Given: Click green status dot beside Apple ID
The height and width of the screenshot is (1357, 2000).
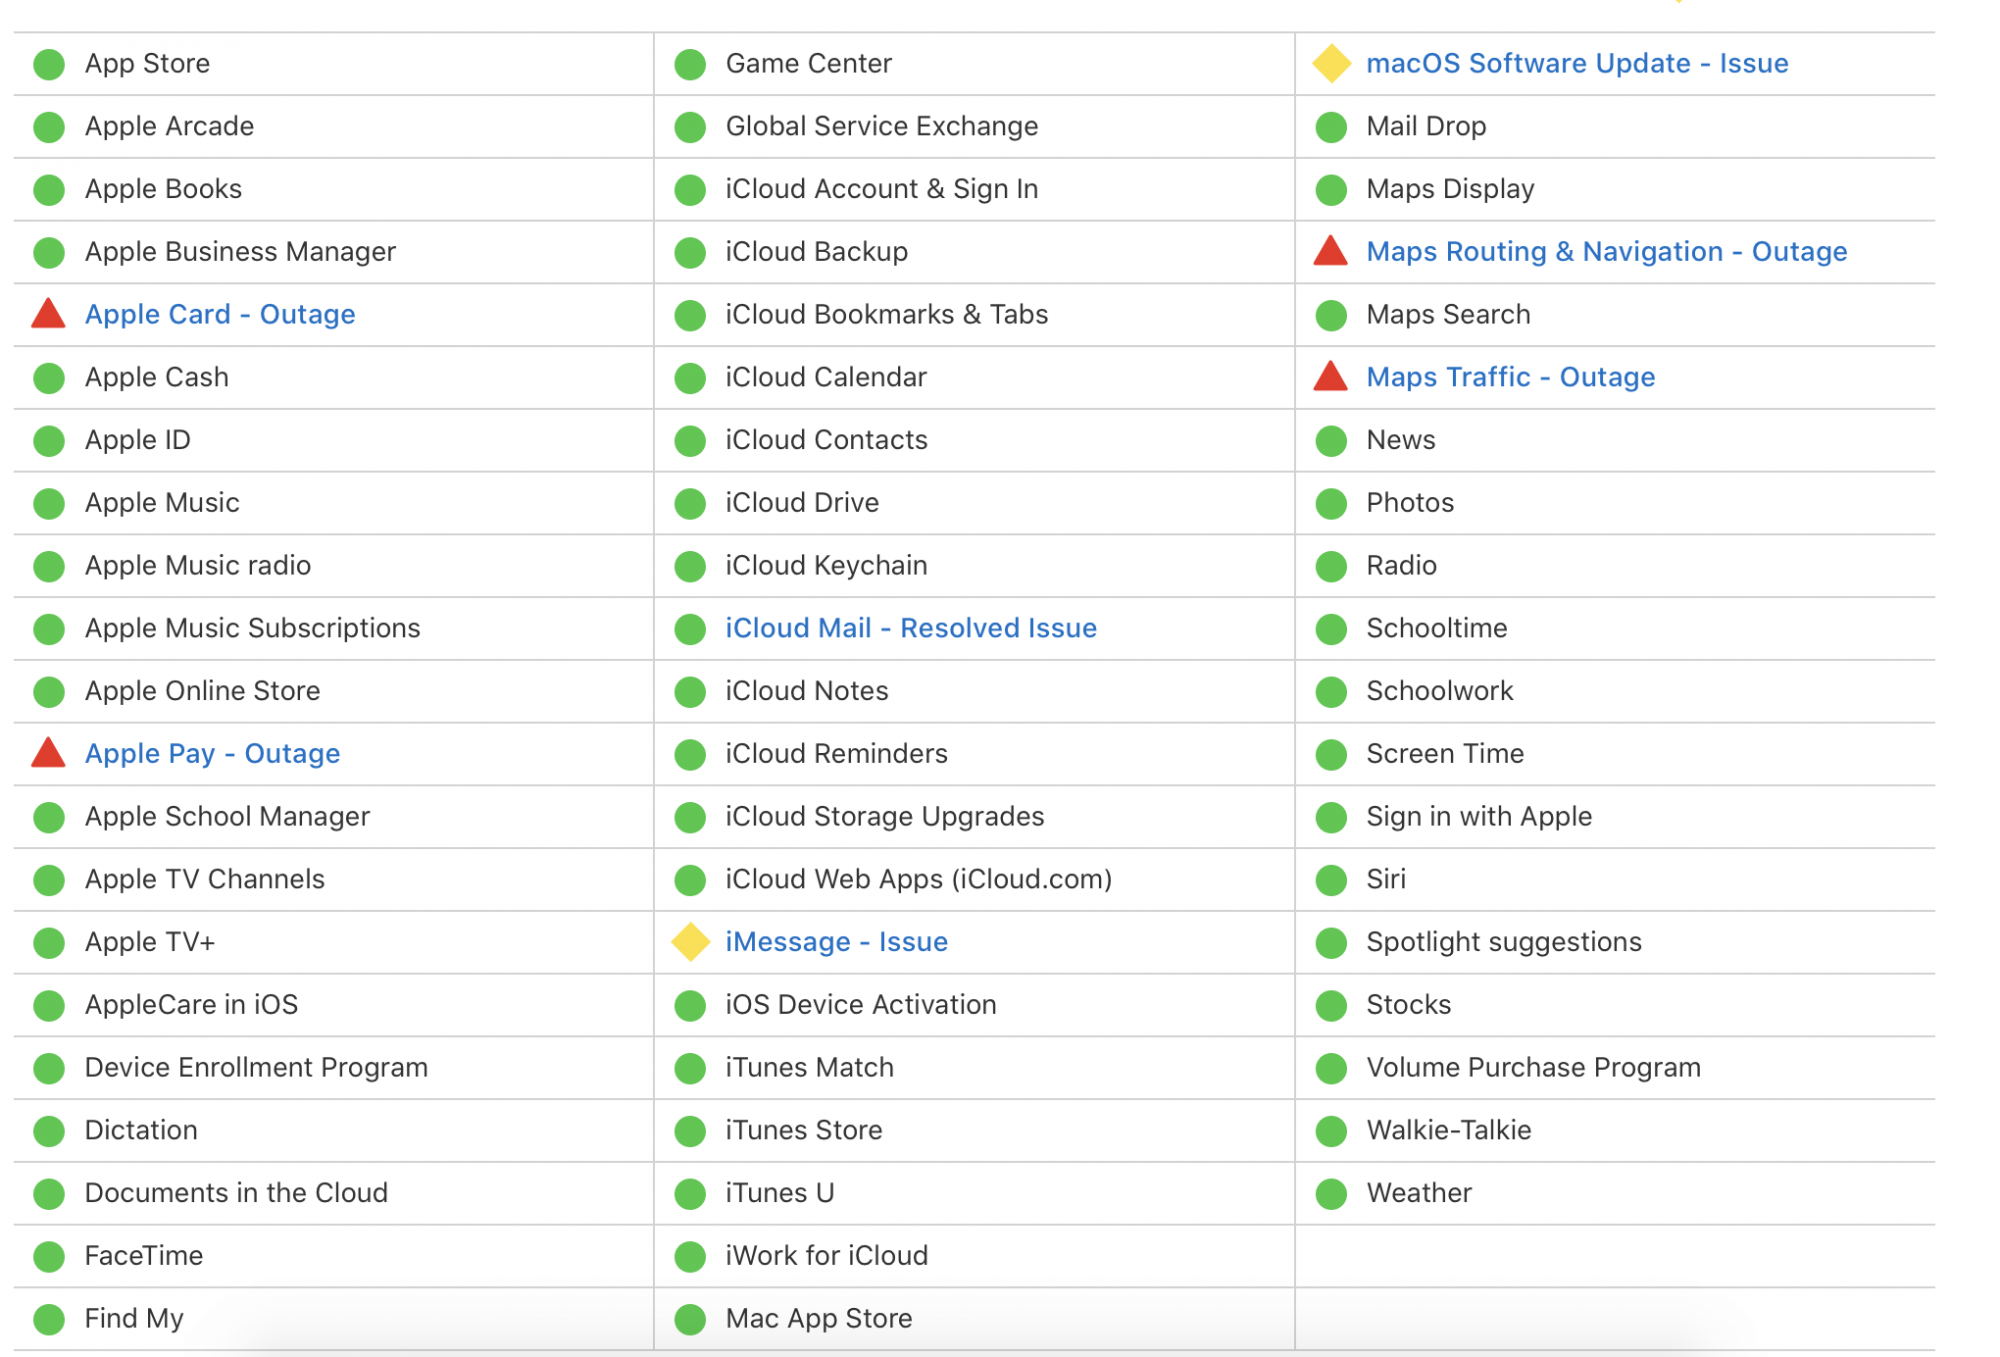Looking at the screenshot, I should (x=49, y=441).
